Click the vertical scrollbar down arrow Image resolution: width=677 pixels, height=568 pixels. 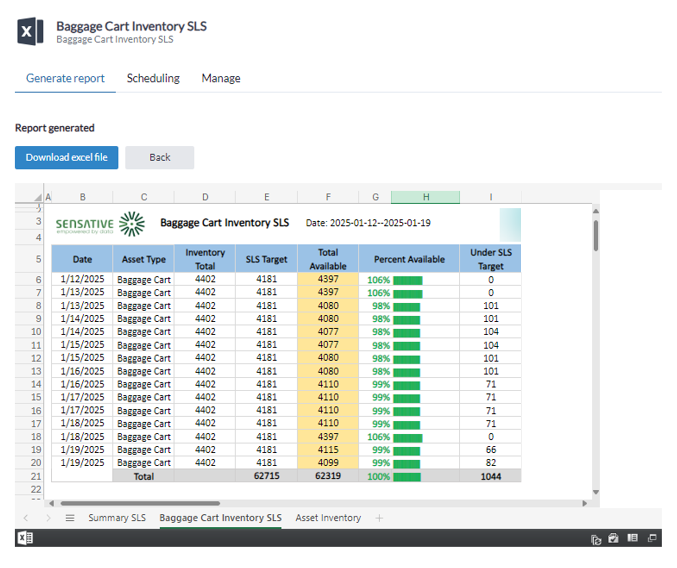[x=596, y=492]
